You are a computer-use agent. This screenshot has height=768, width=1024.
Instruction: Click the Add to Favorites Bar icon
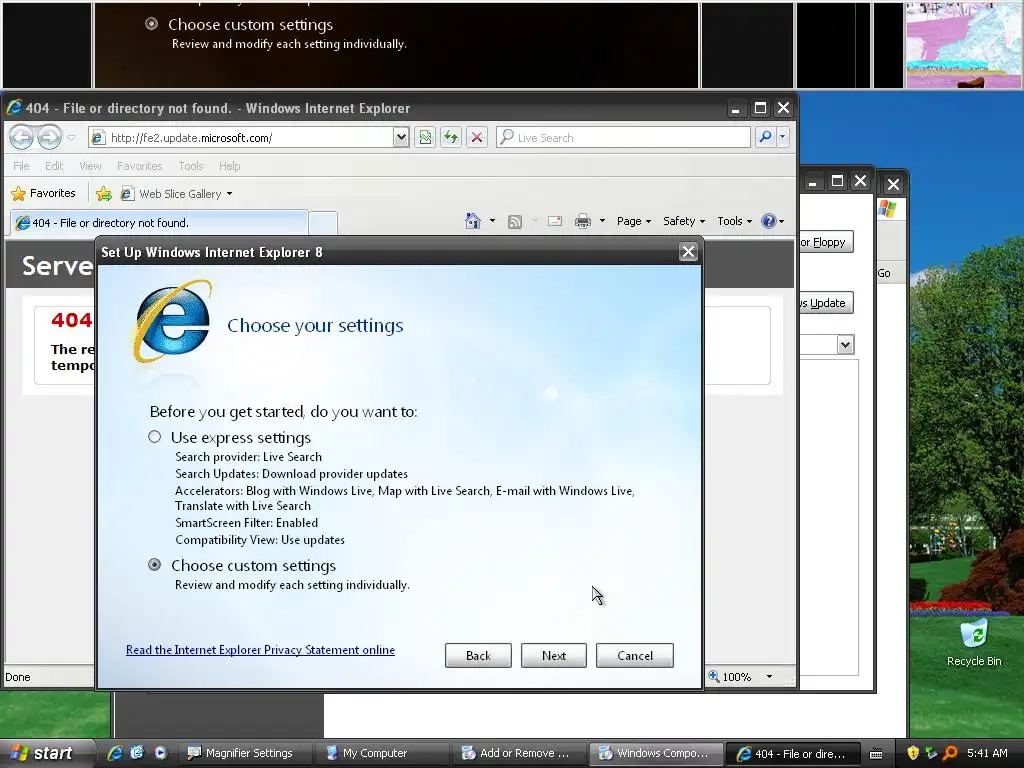tap(104, 194)
